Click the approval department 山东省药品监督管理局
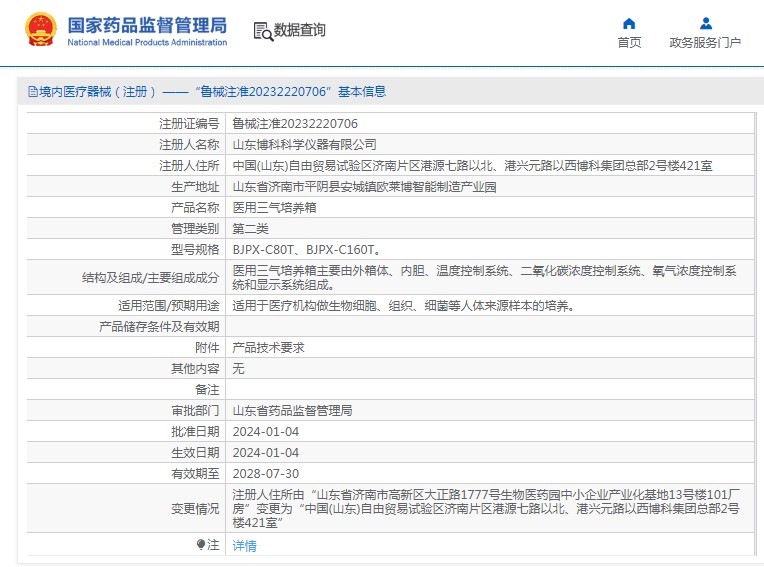This screenshot has height=567, width=764. pos(292,411)
